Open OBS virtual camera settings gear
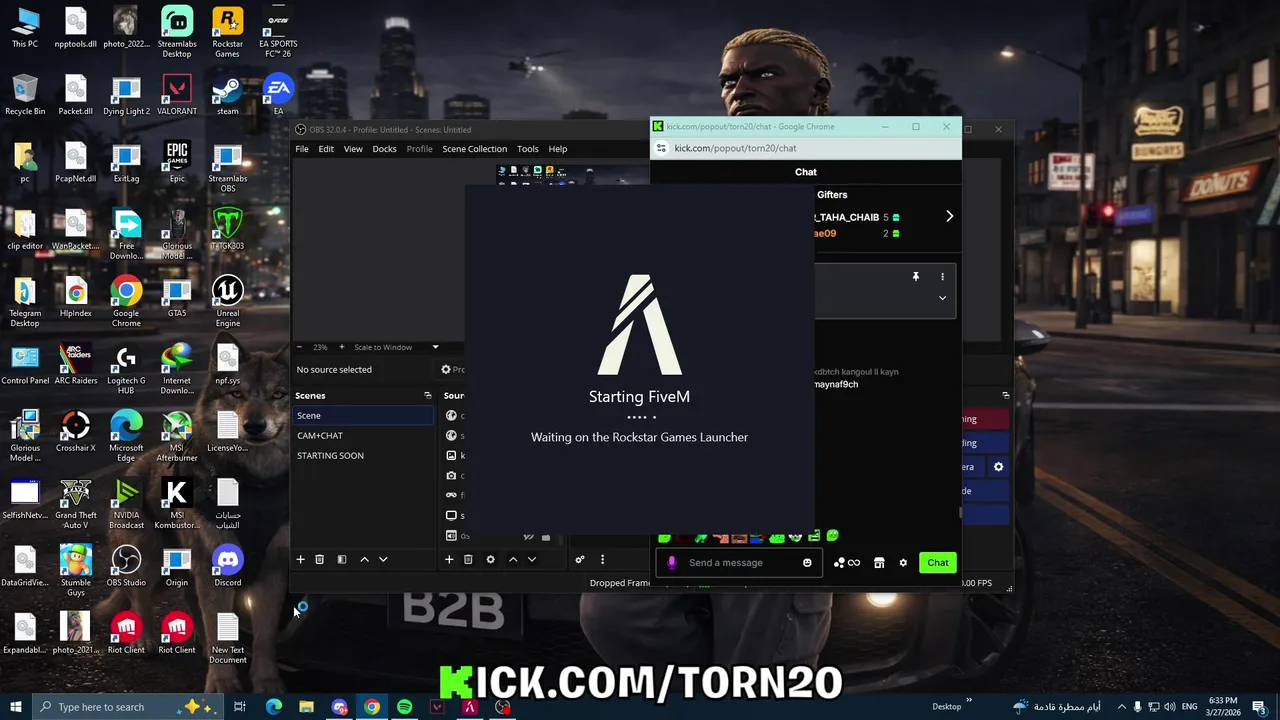1280x720 pixels. tap(998, 467)
